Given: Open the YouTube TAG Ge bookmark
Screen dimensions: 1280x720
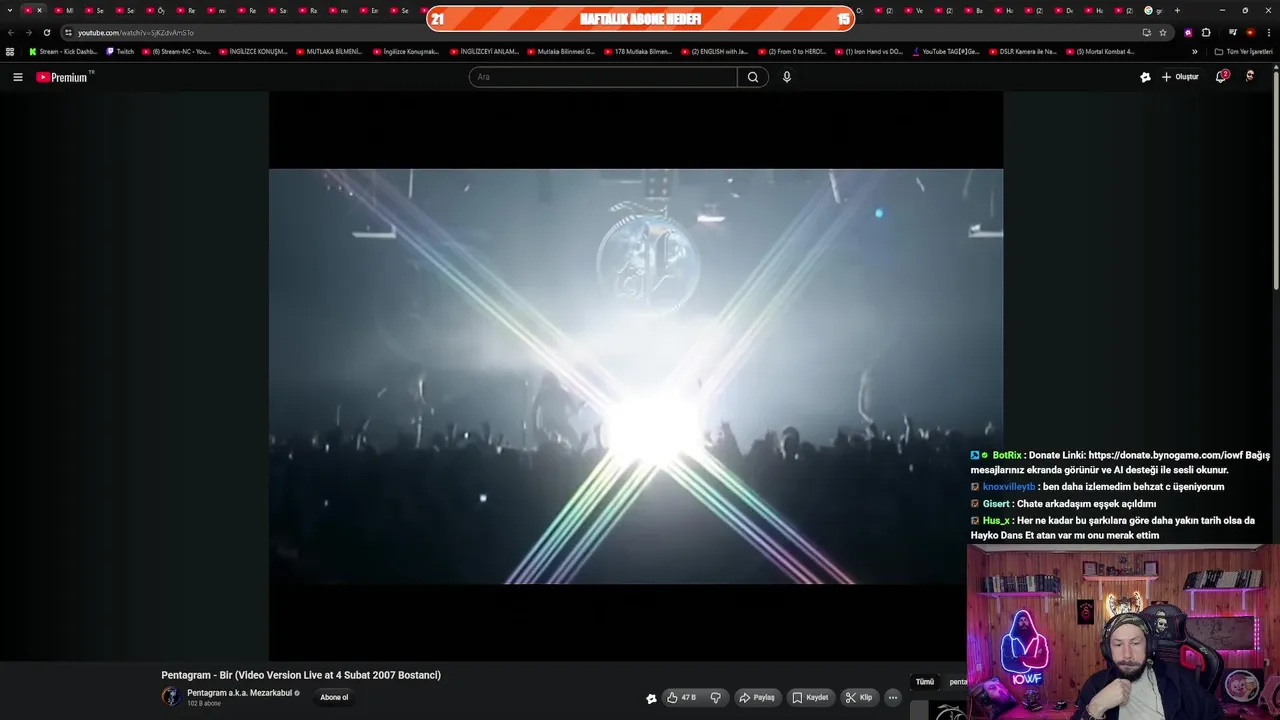Looking at the screenshot, I should 945,51.
